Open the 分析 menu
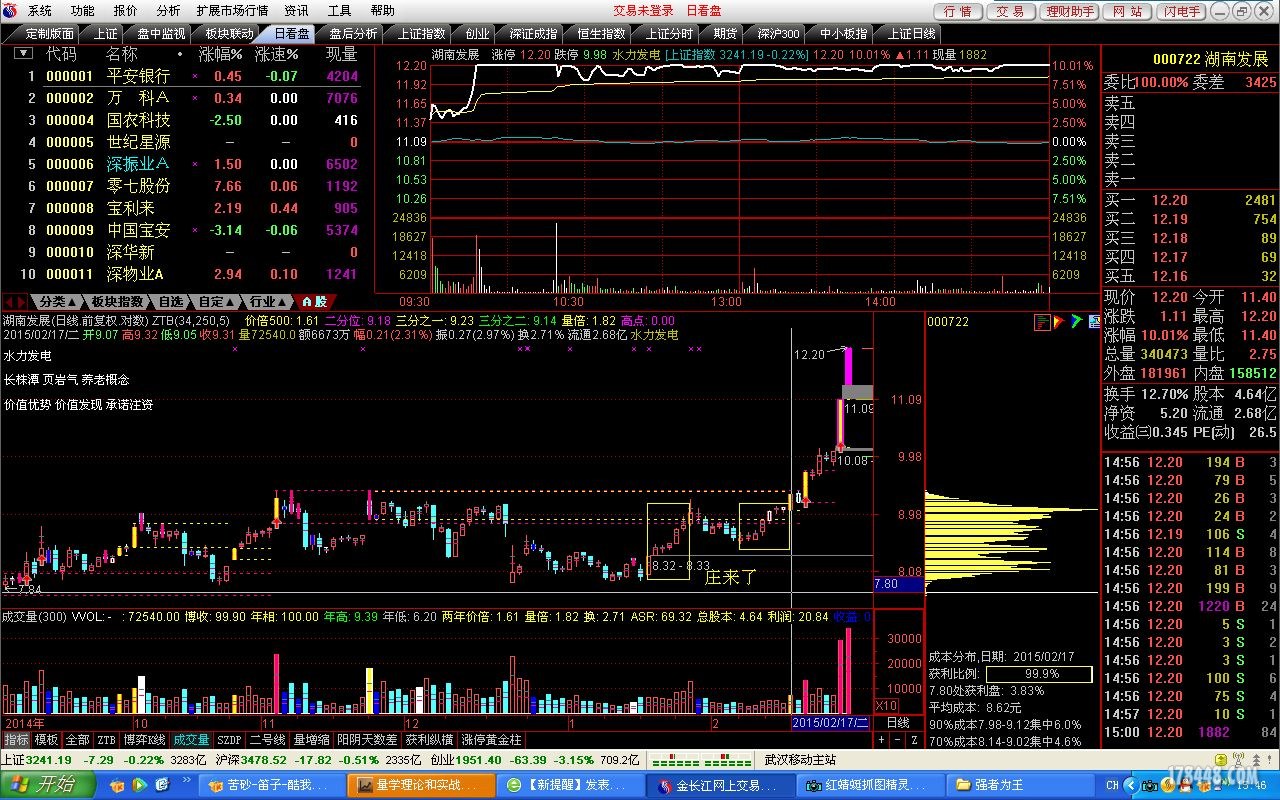 point(168,11)
